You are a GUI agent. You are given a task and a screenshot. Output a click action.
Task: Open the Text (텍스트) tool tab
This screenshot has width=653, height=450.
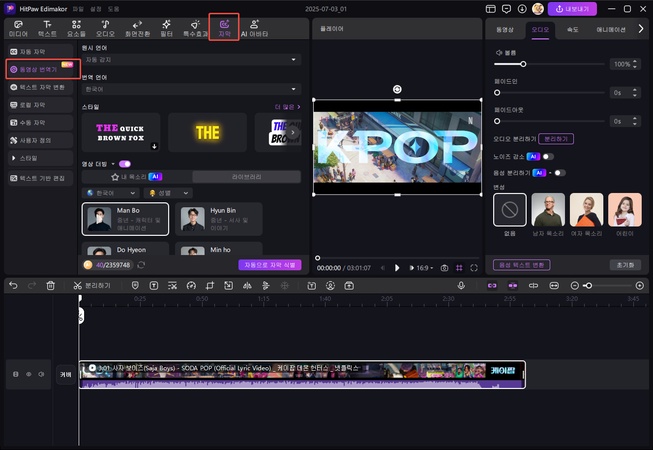pyautogui.click(x=47, y=28)
